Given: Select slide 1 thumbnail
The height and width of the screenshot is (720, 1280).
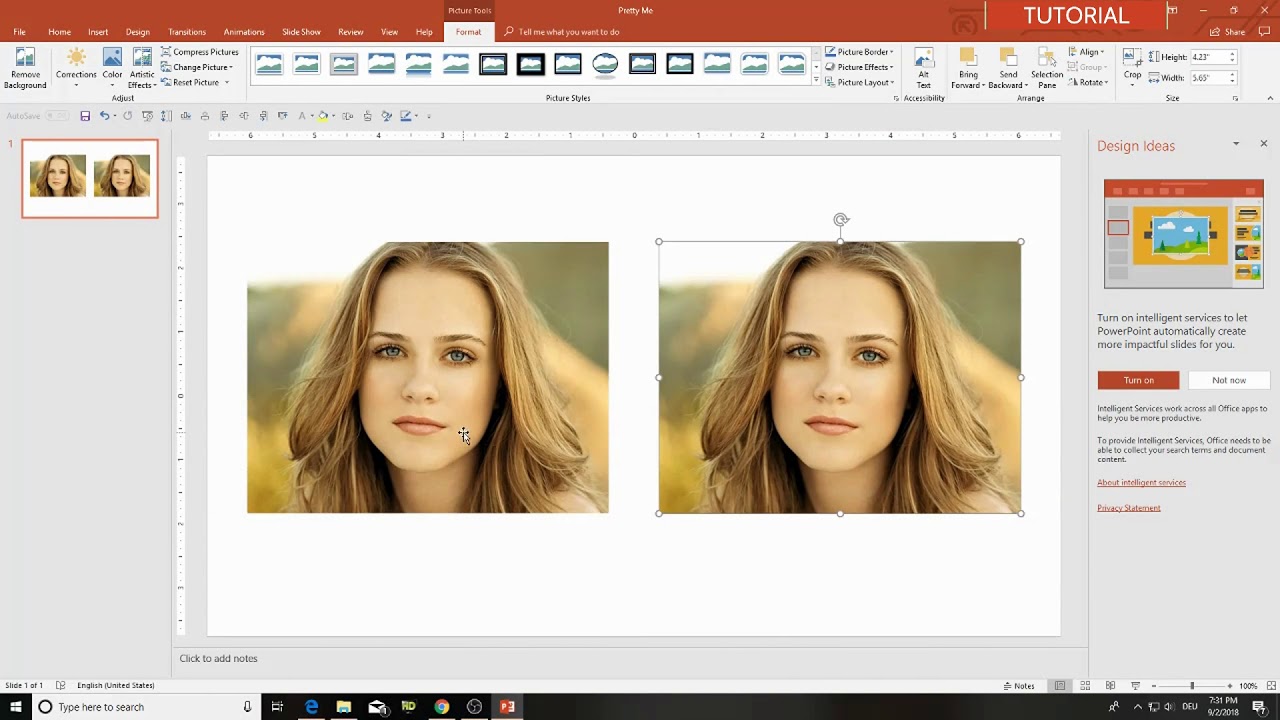Looking at the screenshot, I should [90, 178].
